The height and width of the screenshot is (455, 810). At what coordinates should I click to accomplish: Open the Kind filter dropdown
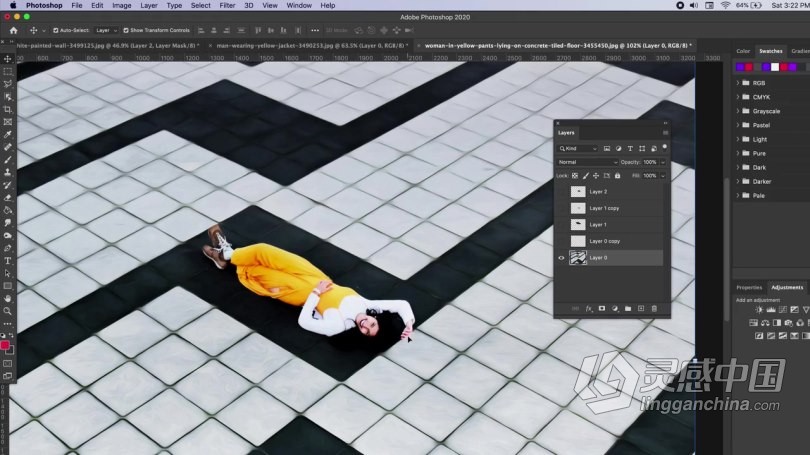578,149
